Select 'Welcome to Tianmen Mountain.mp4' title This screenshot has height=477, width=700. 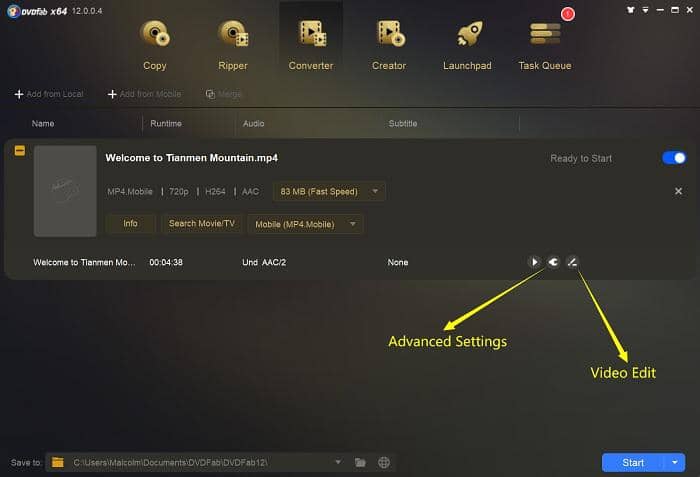[x=192, y=158]
